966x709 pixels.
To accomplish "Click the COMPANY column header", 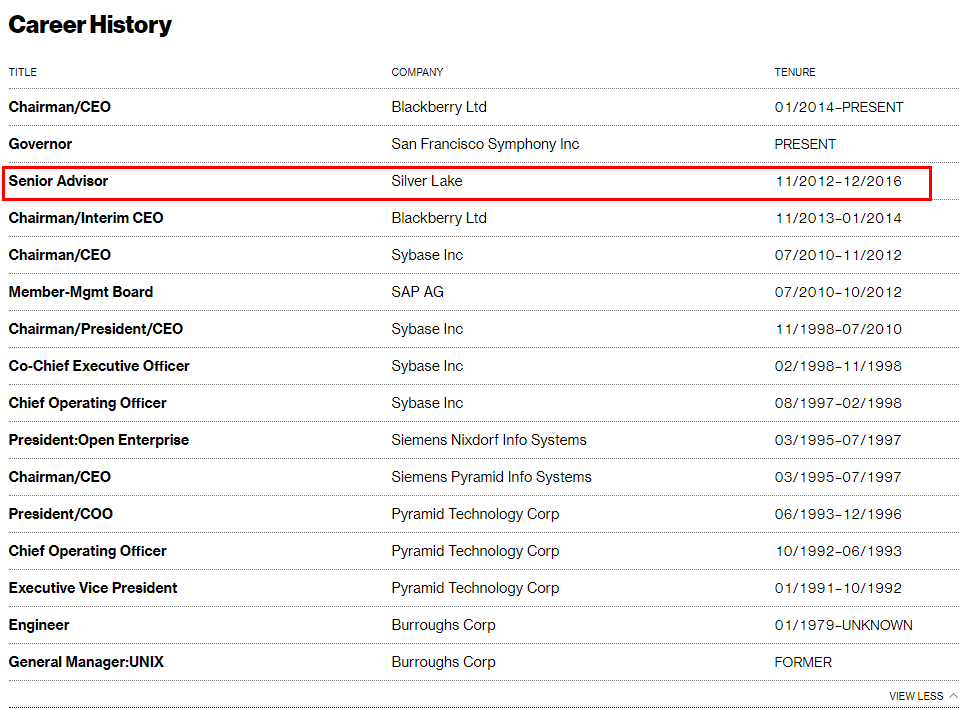I will click(417, 72).
